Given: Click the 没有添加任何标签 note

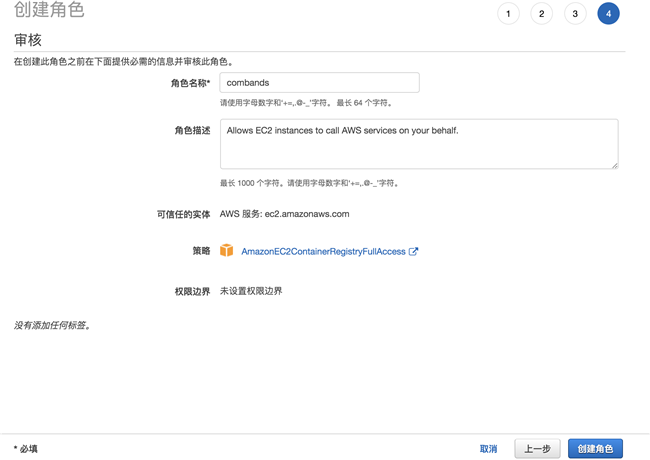Looking at the screenshot, I should coord(52,325).
